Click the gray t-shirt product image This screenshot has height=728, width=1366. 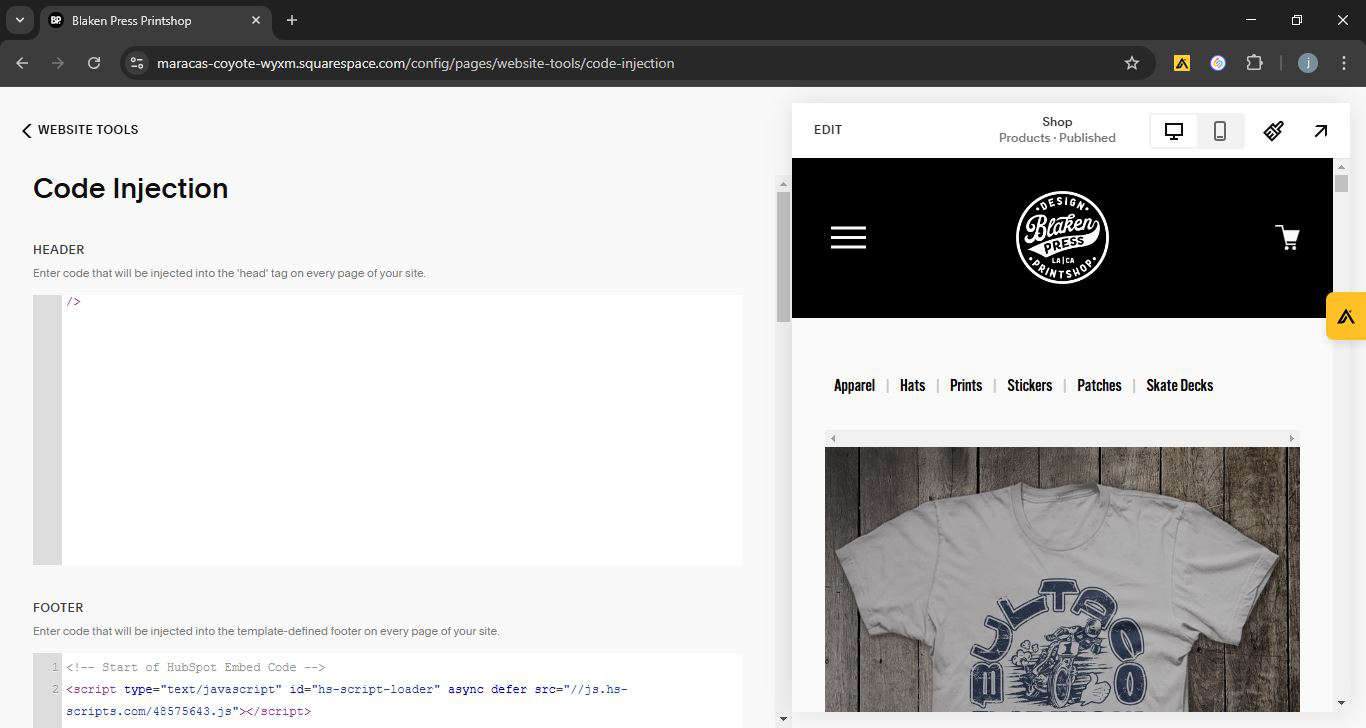tap(1062, 579)
